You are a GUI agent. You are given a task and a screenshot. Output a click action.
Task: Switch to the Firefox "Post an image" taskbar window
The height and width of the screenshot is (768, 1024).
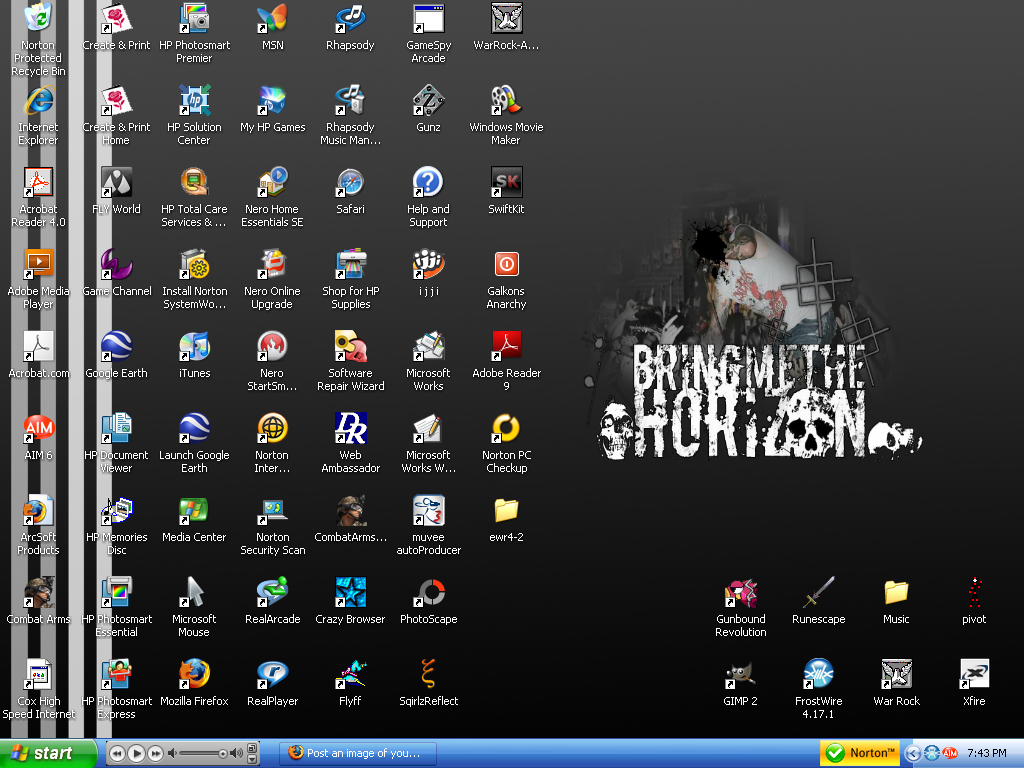358,753
